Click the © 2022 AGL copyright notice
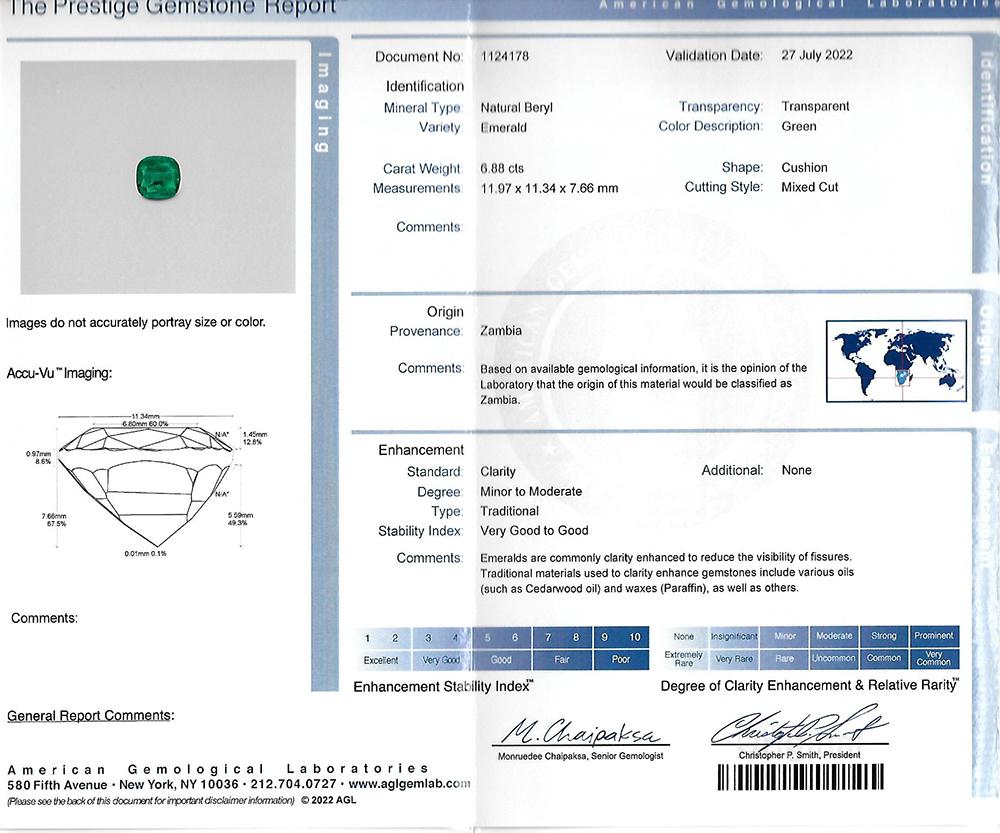The height and width of the screenshot is (833, 1000). click(x=328, y=800)
